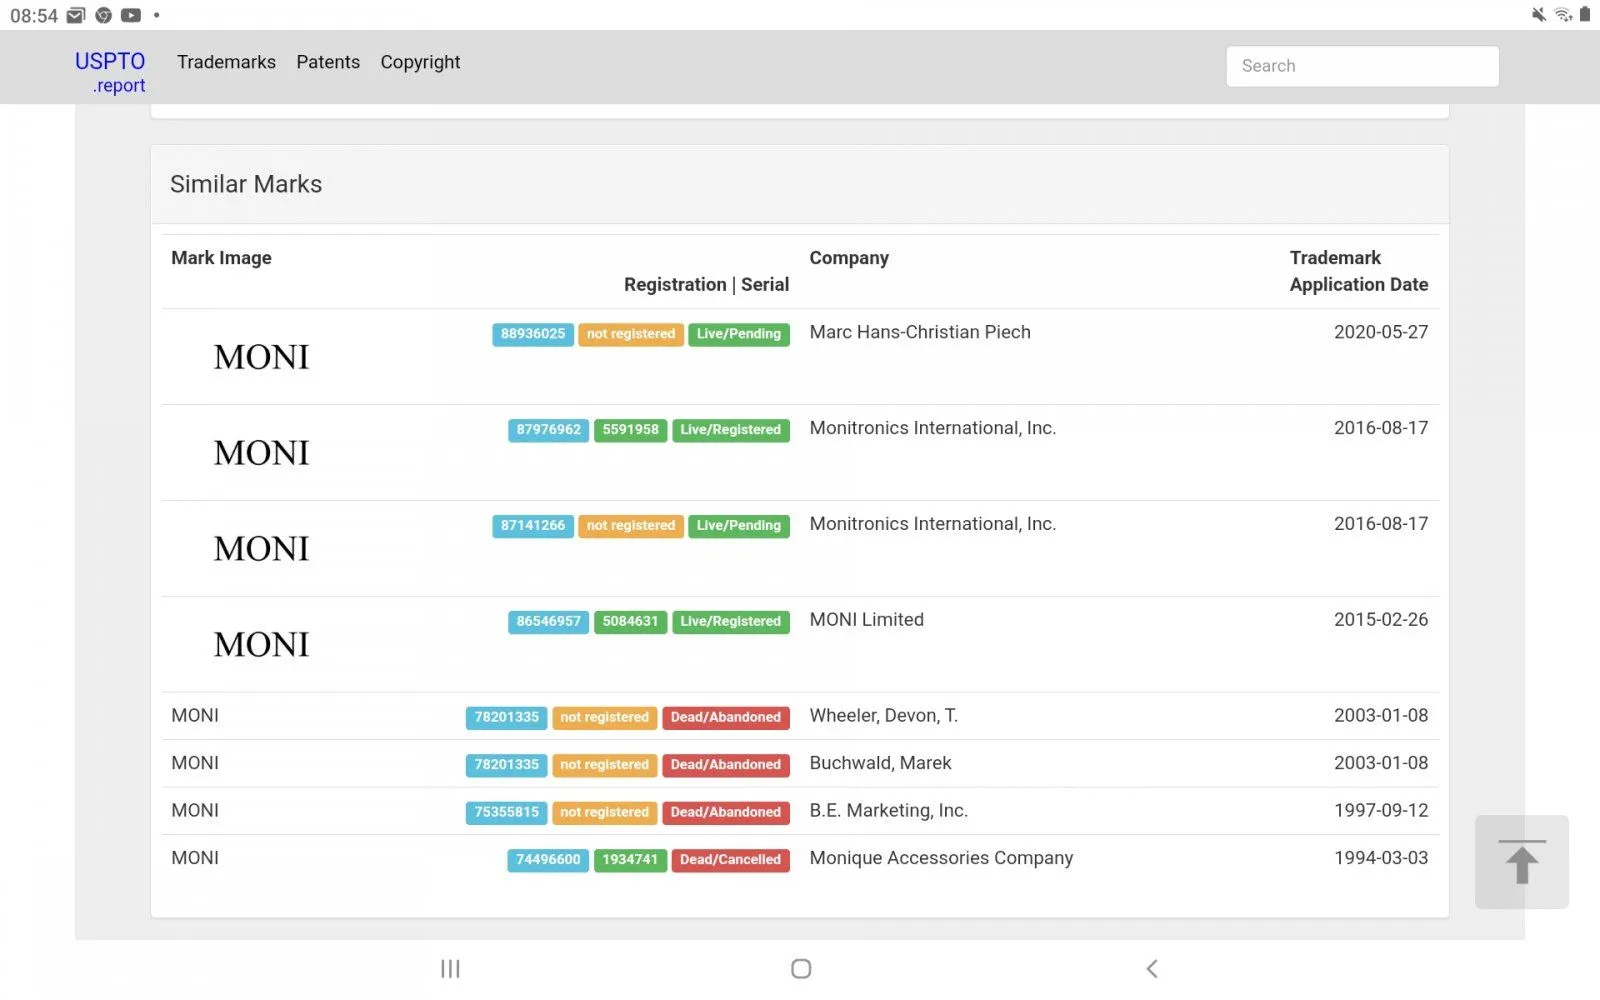1600x1000 pixels.
Task: Open the MONI mark image for serial 87976962
Action: click(x=261, y=453)
